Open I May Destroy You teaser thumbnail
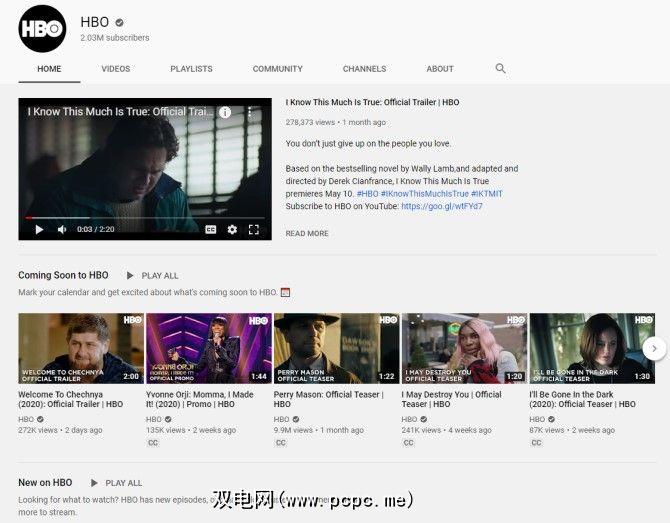This screenshot has height=523, width=670. [464, 348]
